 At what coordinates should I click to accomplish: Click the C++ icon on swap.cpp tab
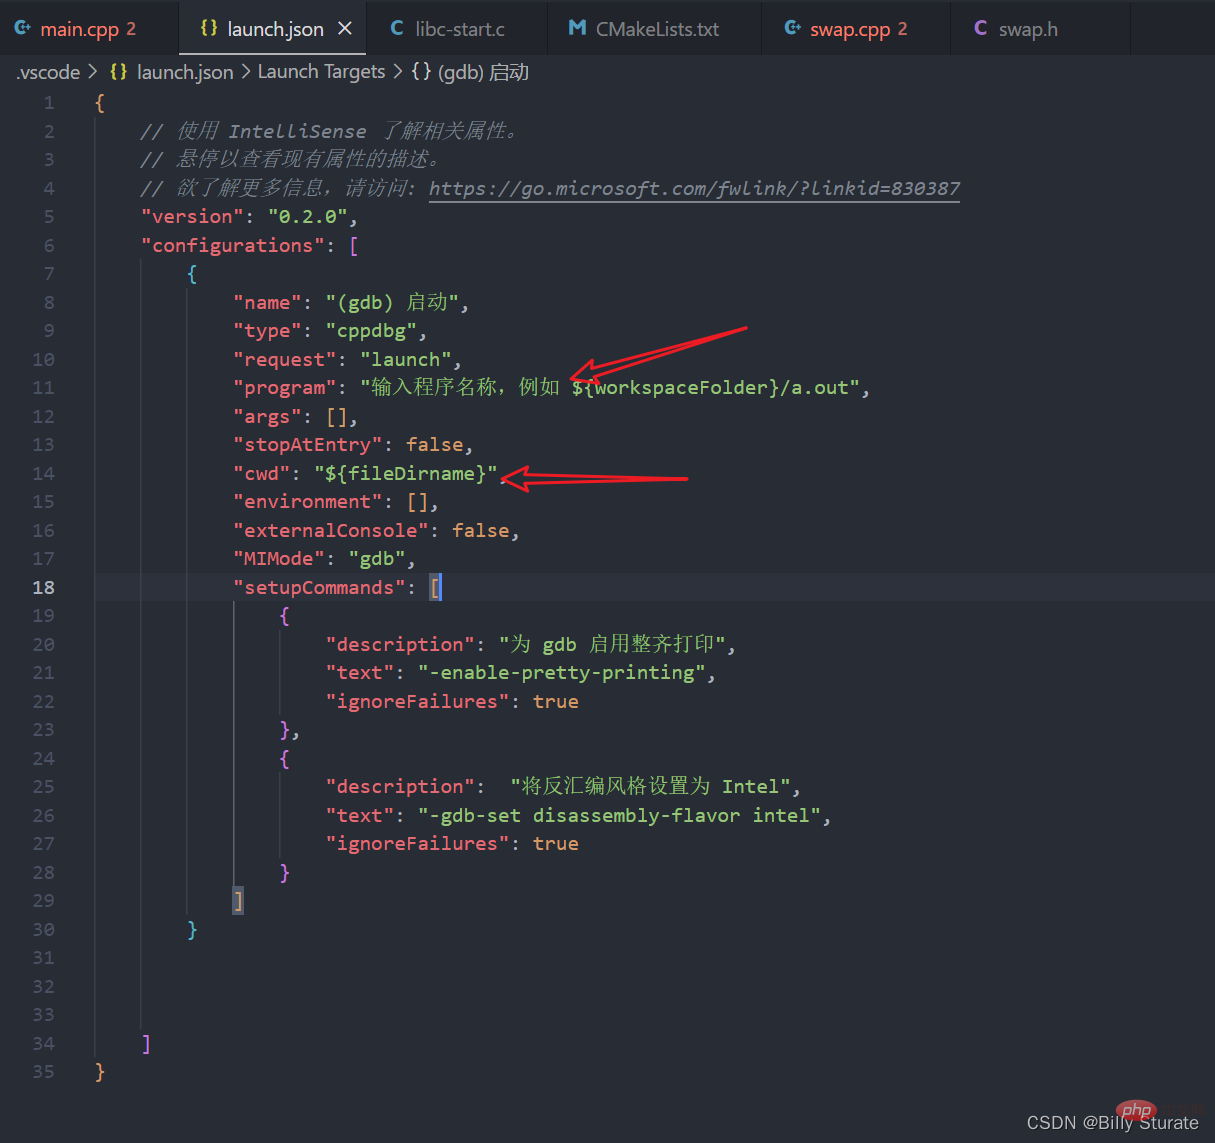(x=792, y=28)
